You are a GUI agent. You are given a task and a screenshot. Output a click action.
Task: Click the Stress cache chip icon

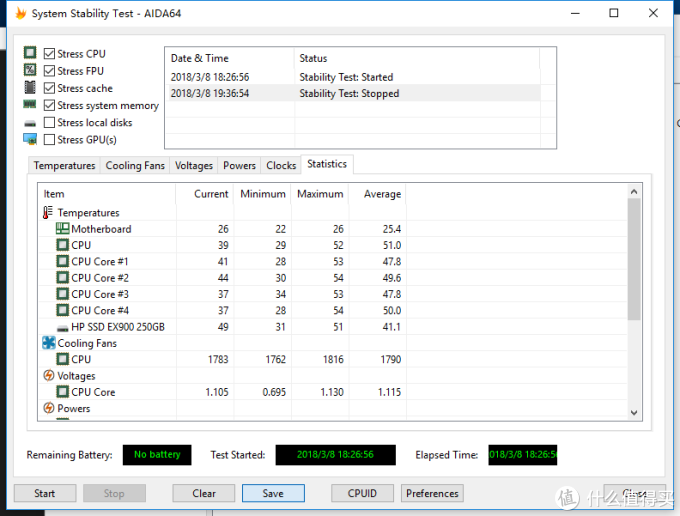click(x=29, y=87)
